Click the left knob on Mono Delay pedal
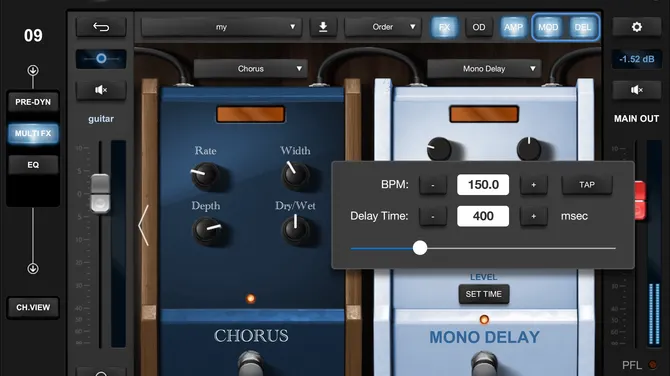The image size is (670, 376). pos(439,149)
